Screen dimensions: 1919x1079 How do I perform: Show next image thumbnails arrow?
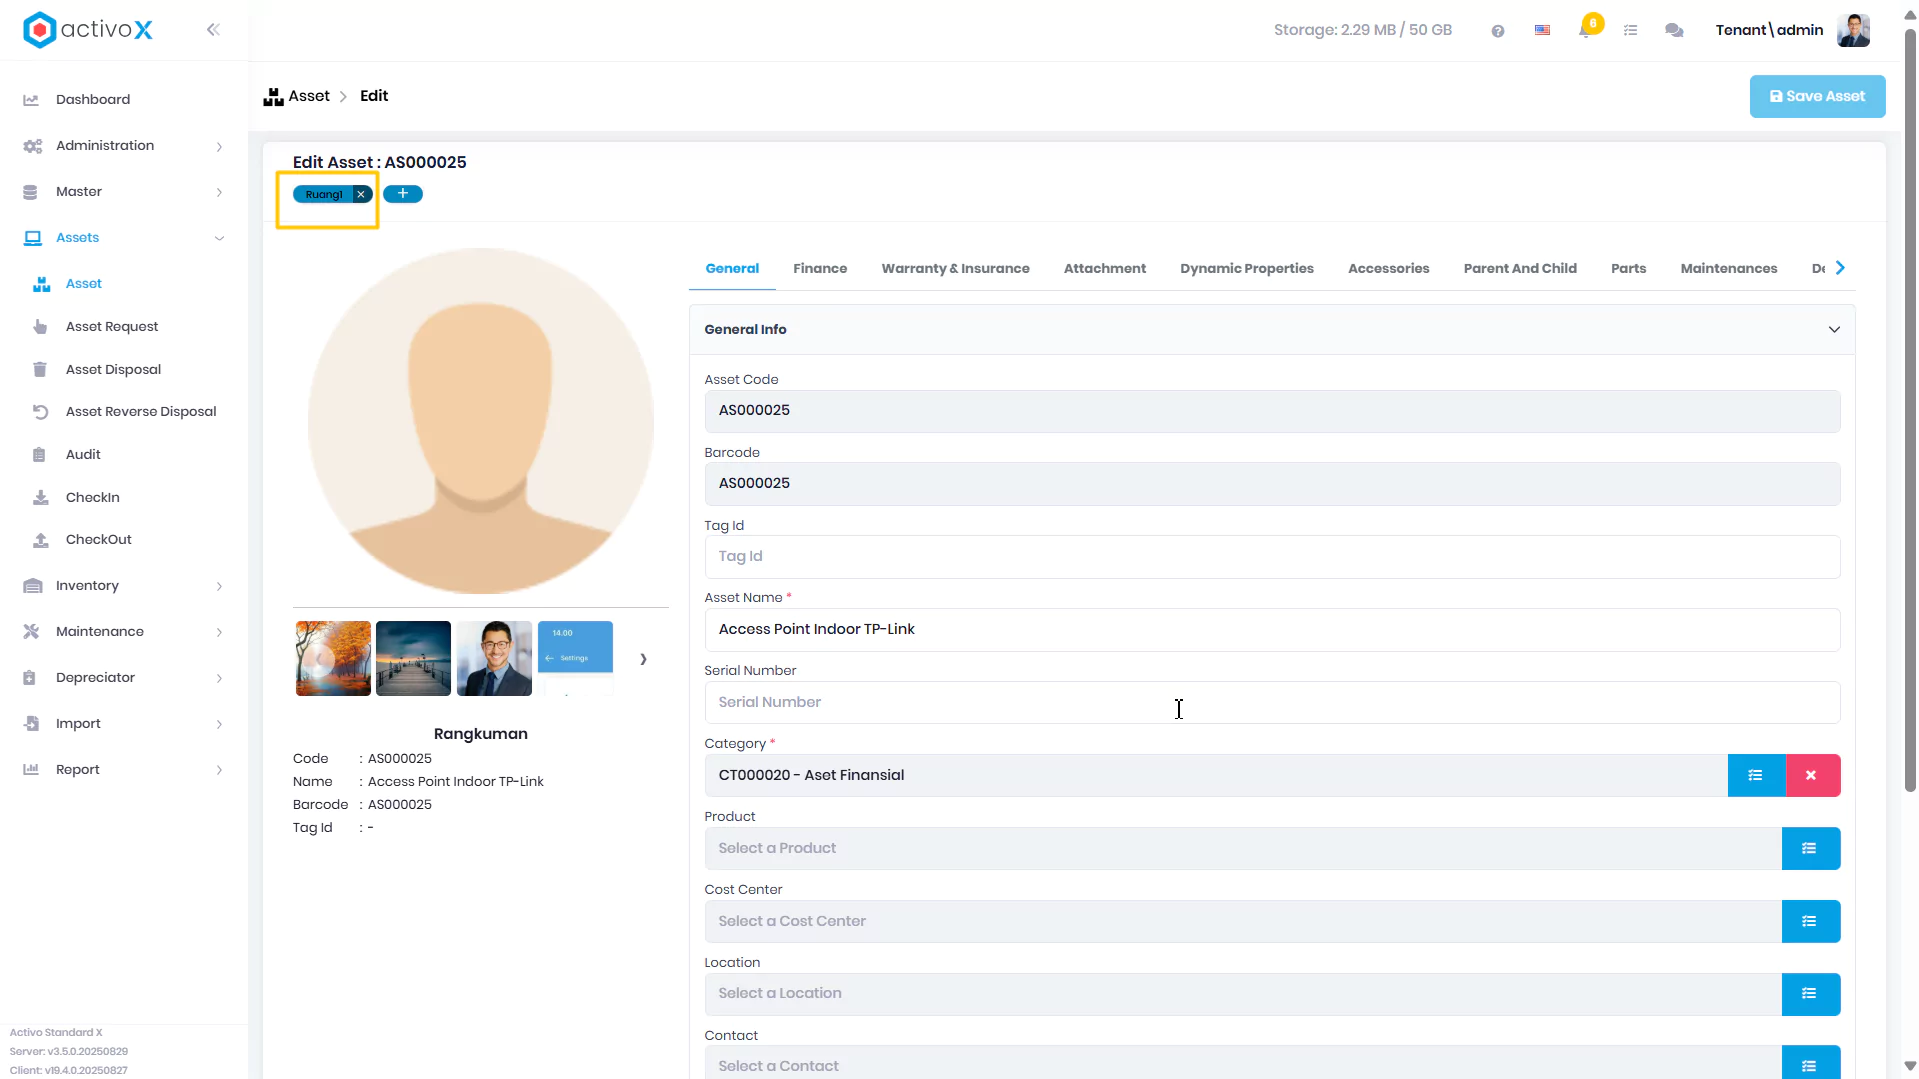click(643, 659)
